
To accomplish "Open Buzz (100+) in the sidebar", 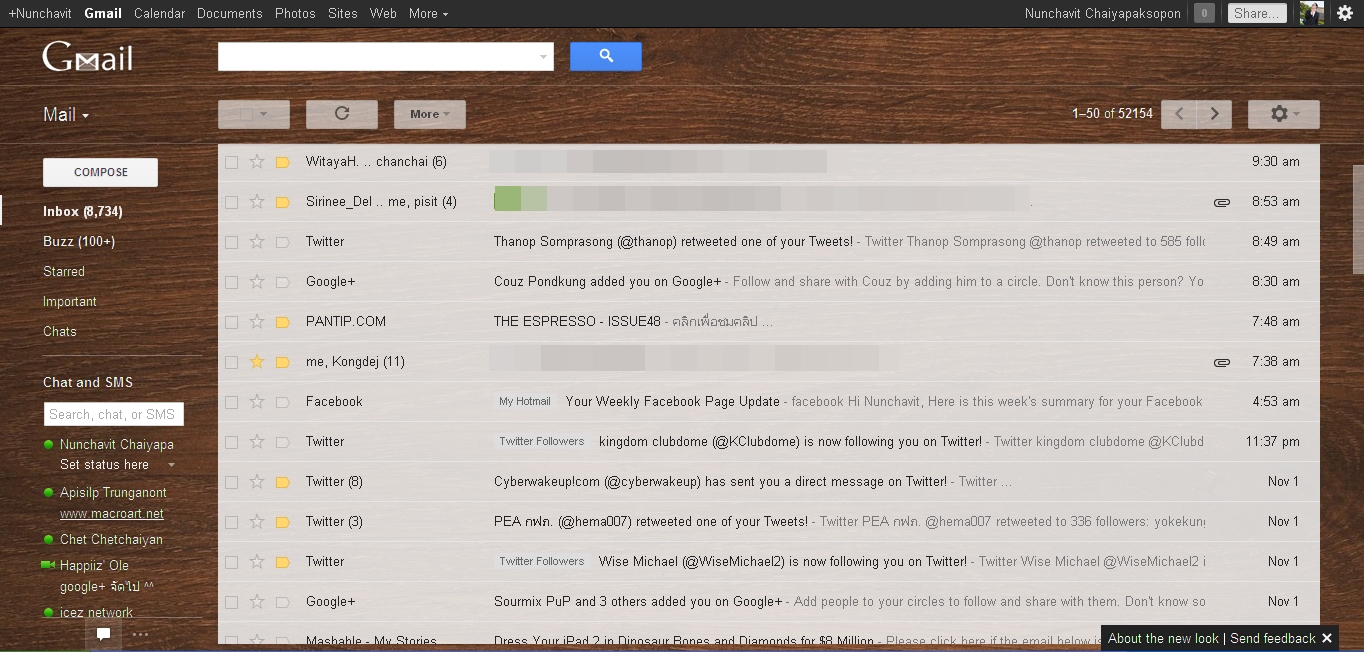I will pyautogui.click(x=79, y=241).
